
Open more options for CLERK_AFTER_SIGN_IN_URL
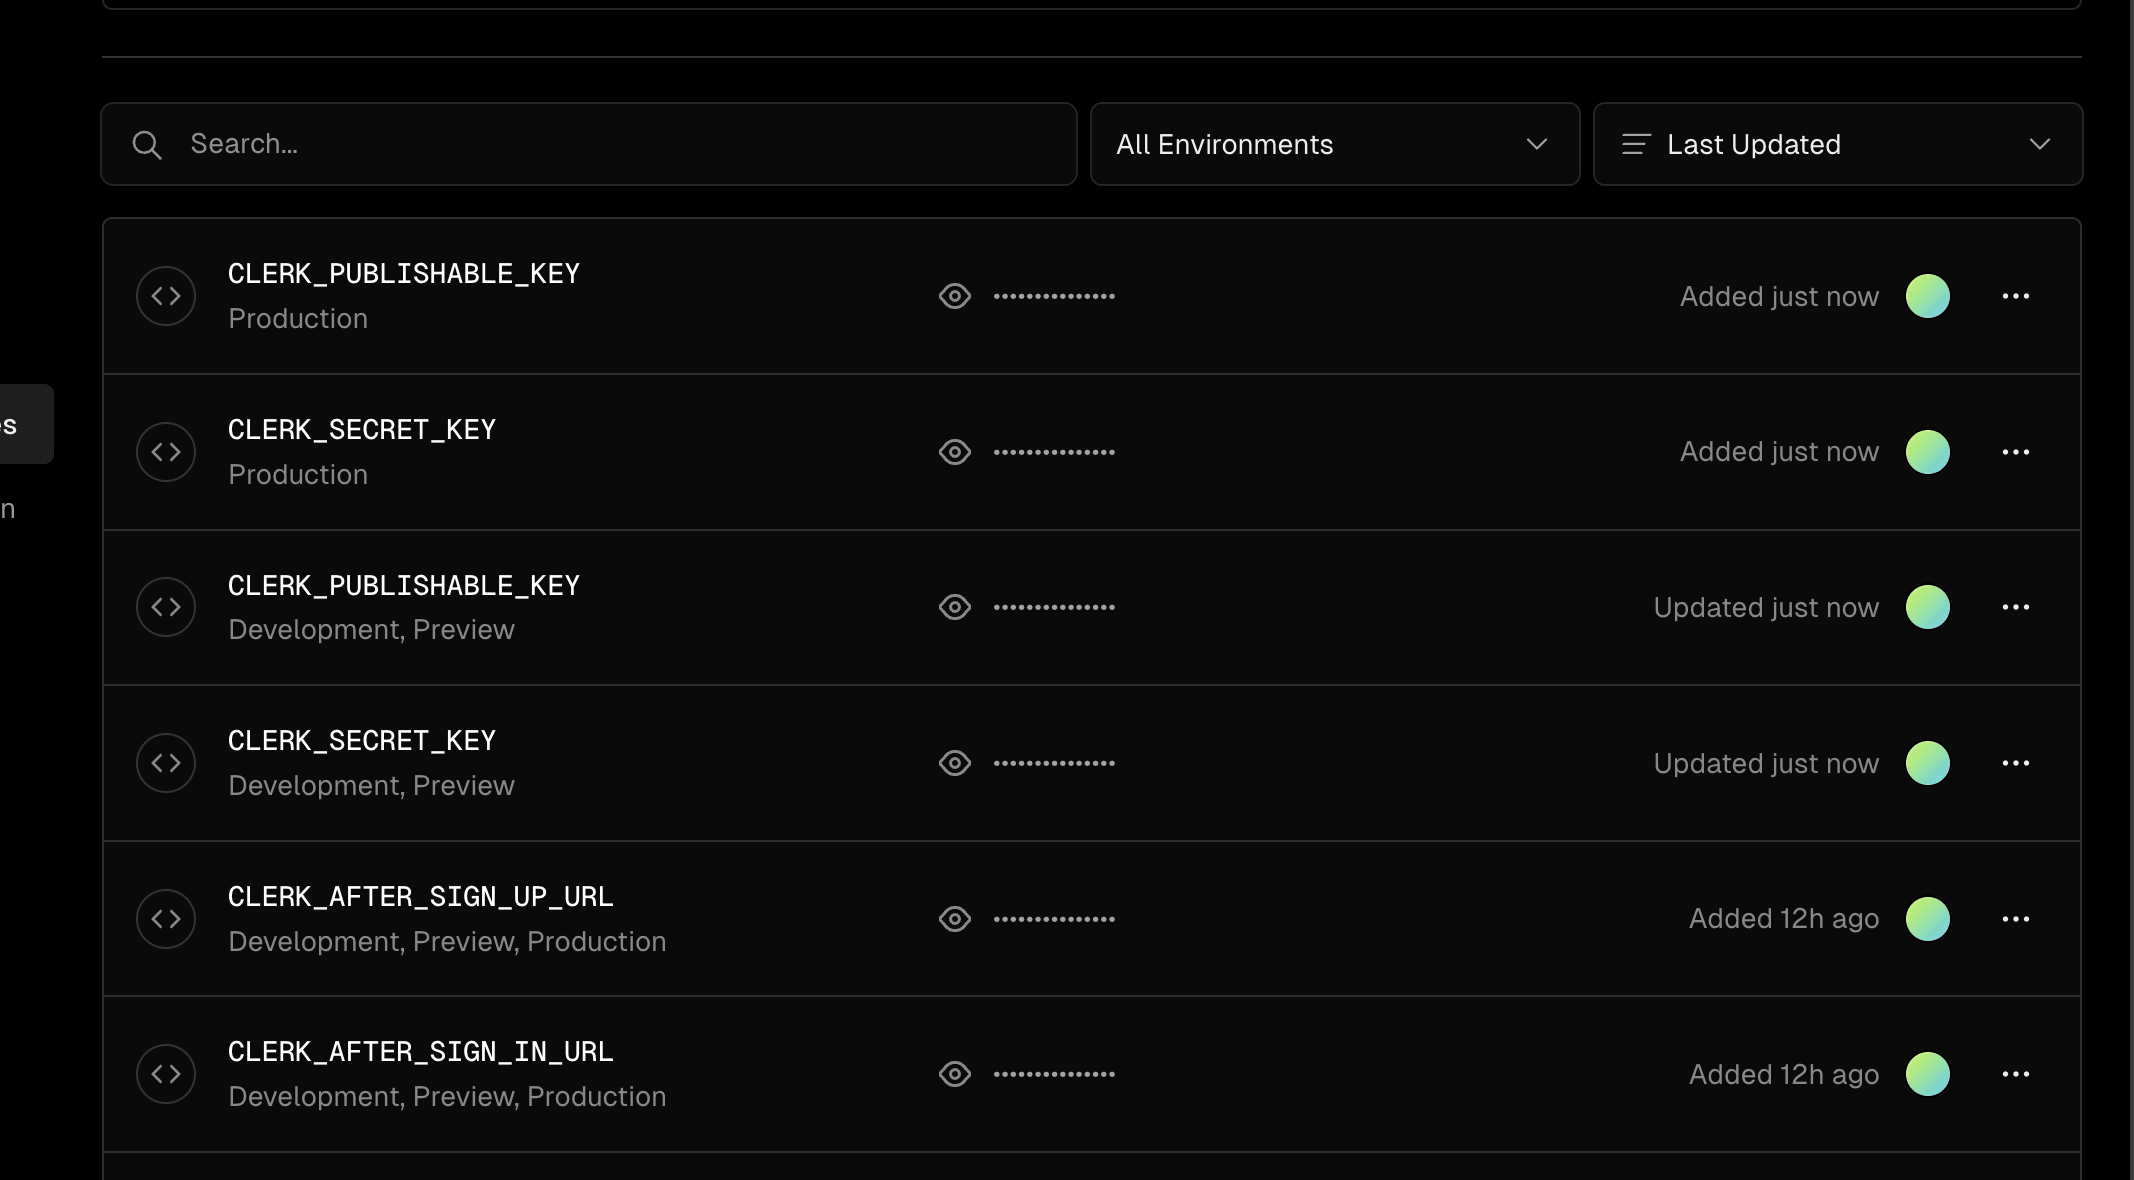[2016, 1074]
